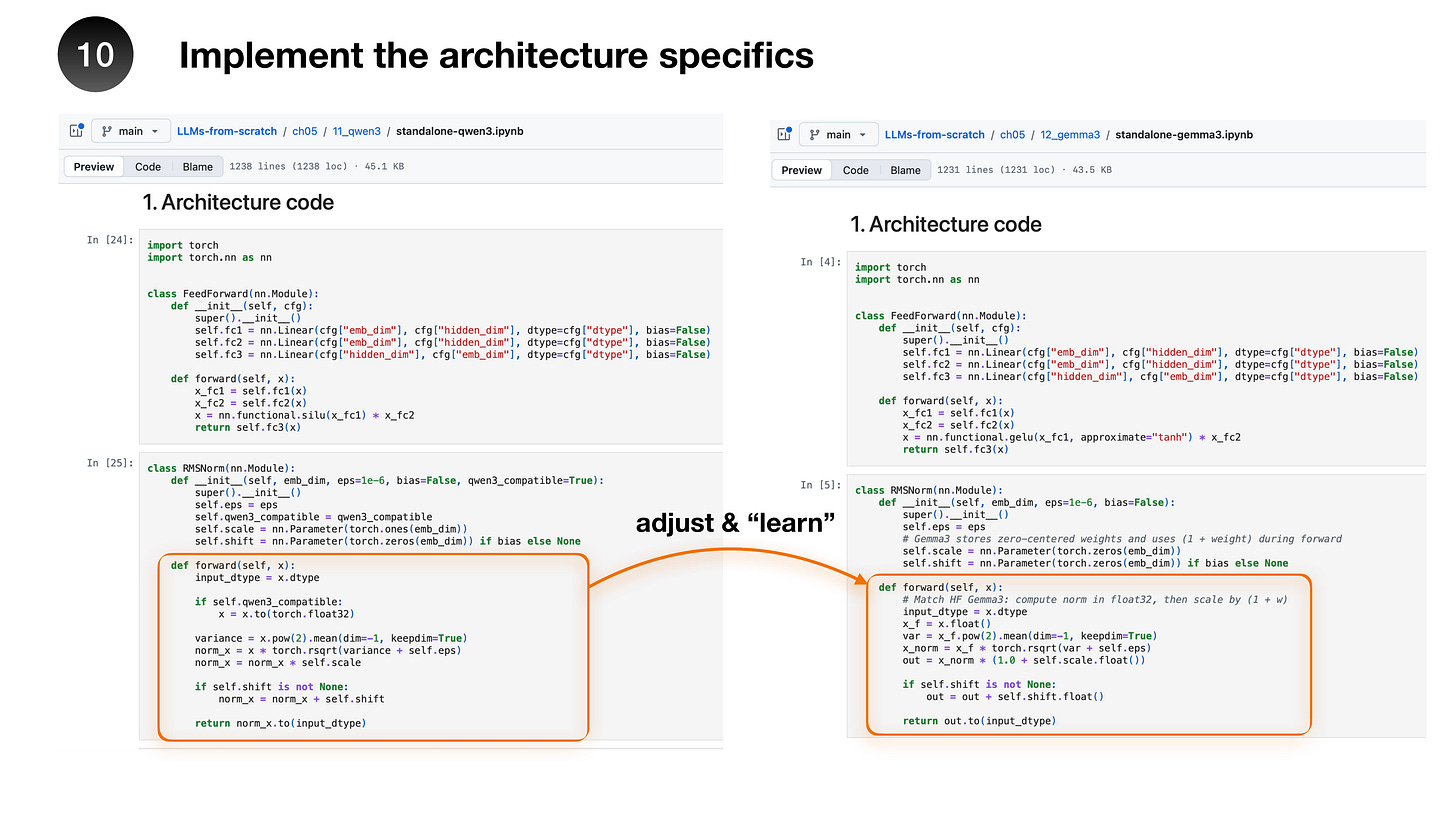Open LLMs-from-scratch link in qwen3 breadcrumb
Image resolution: width=1456 pixels, height=819 pixels.
pos(229,131)
